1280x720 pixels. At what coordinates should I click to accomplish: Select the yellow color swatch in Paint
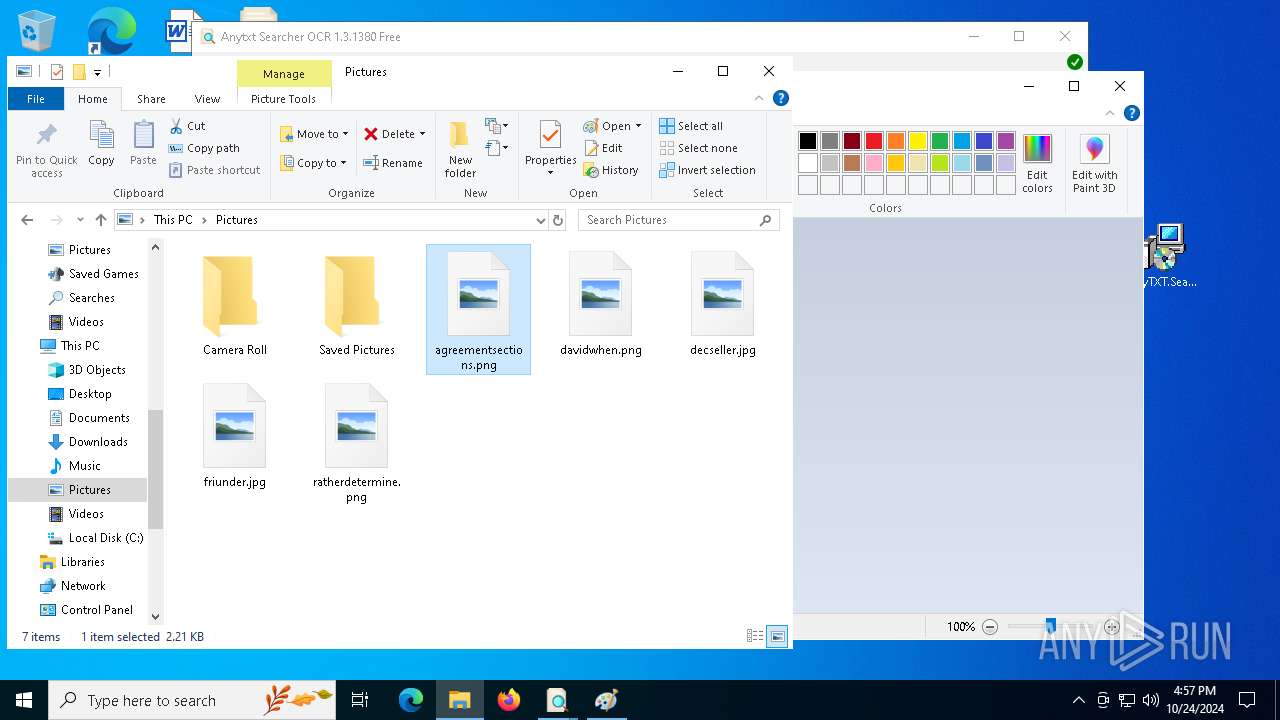(x=918, y=141)
